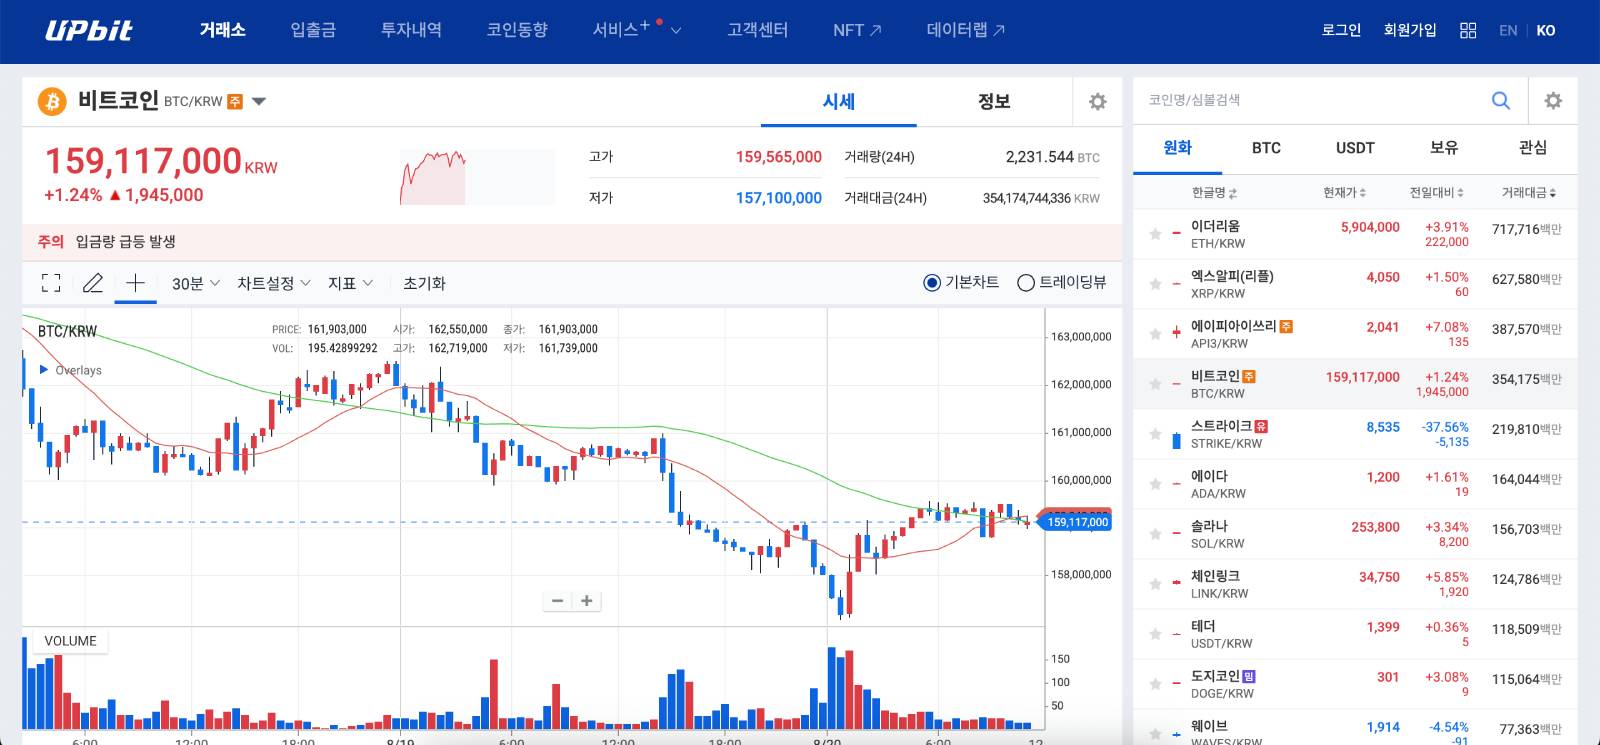1600x745 pixels.
Task: Expand BTC/KRW market selector arrow
Action: (x=259, y=102)
